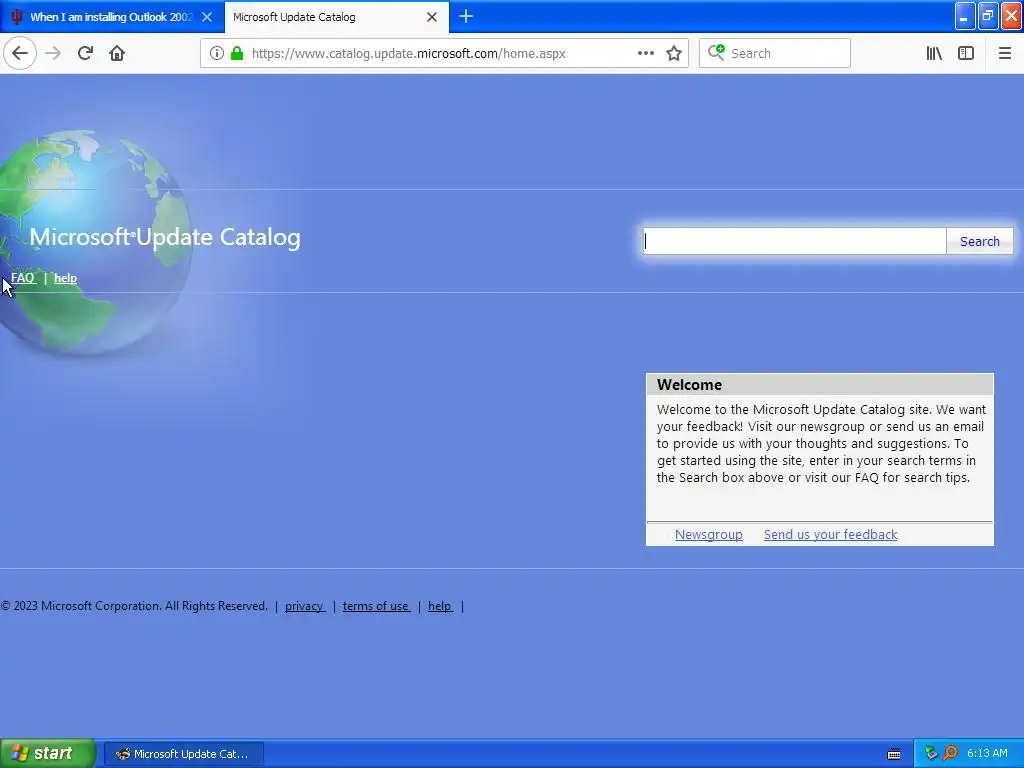Click the footer help link
The height and width of the screenshot is (768, 1024).
coord(440,606)
